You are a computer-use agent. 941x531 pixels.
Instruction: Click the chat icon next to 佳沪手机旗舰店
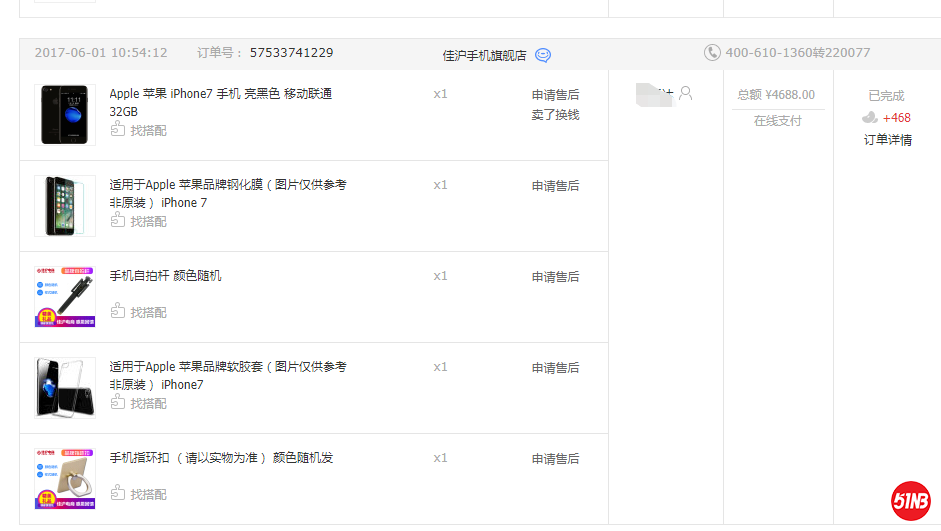click(x=543, y=55)
